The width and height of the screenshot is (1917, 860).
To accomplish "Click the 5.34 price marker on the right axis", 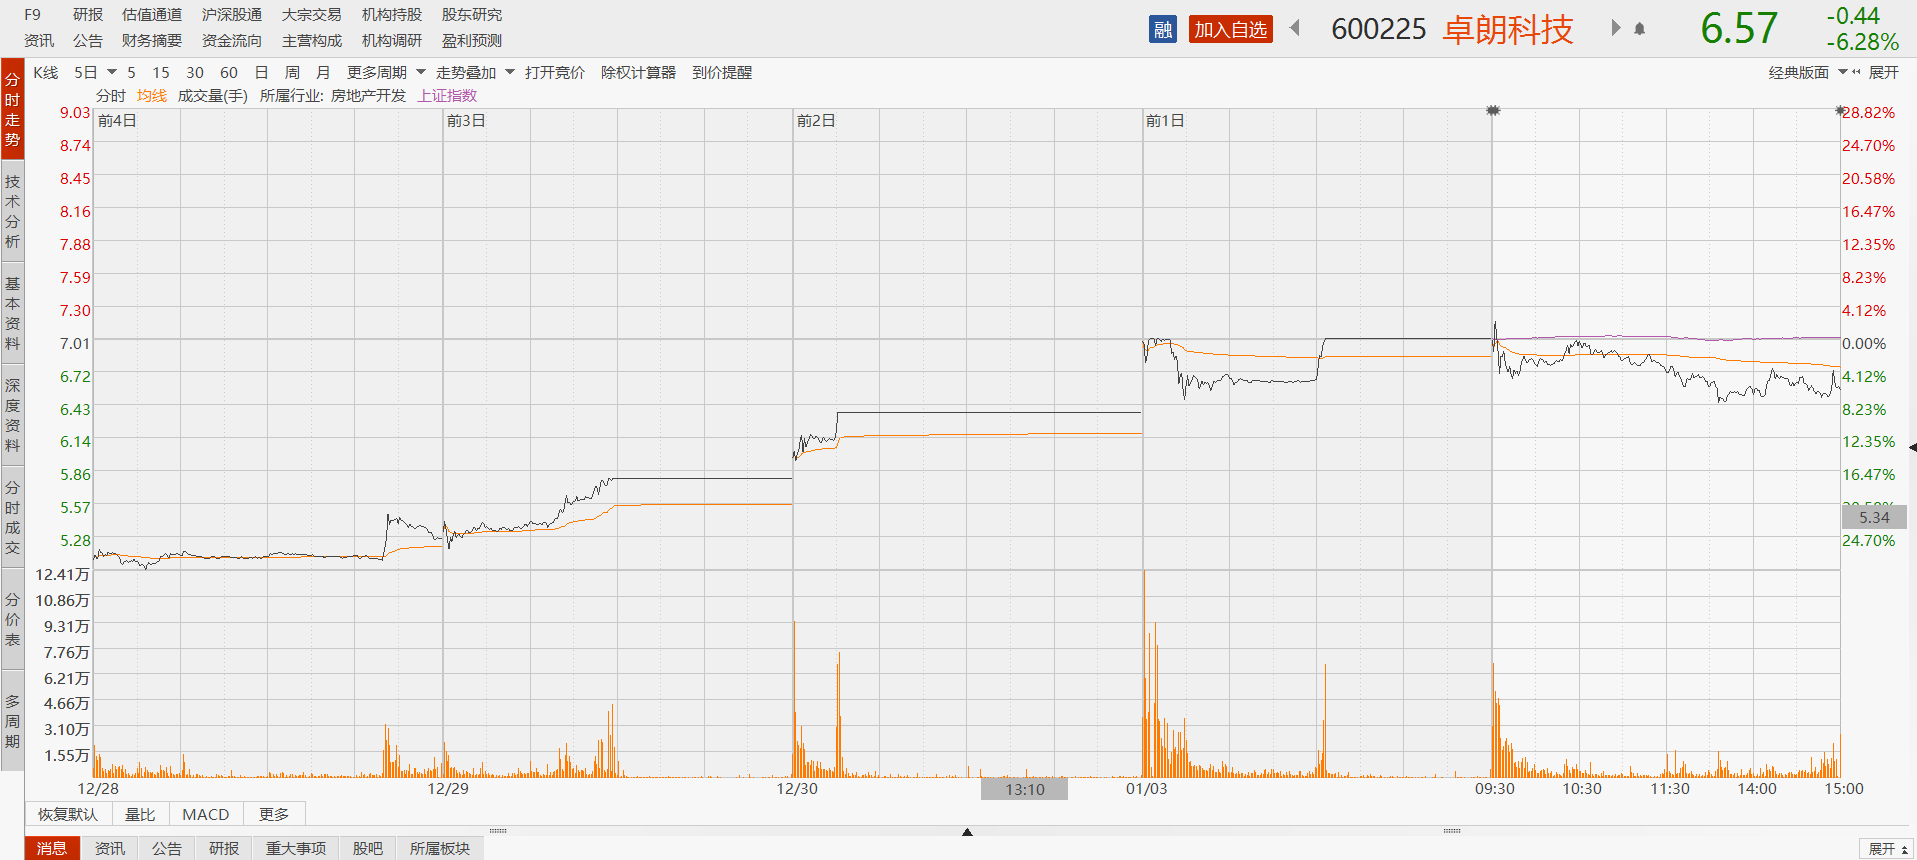I will tap(1874, 517).
